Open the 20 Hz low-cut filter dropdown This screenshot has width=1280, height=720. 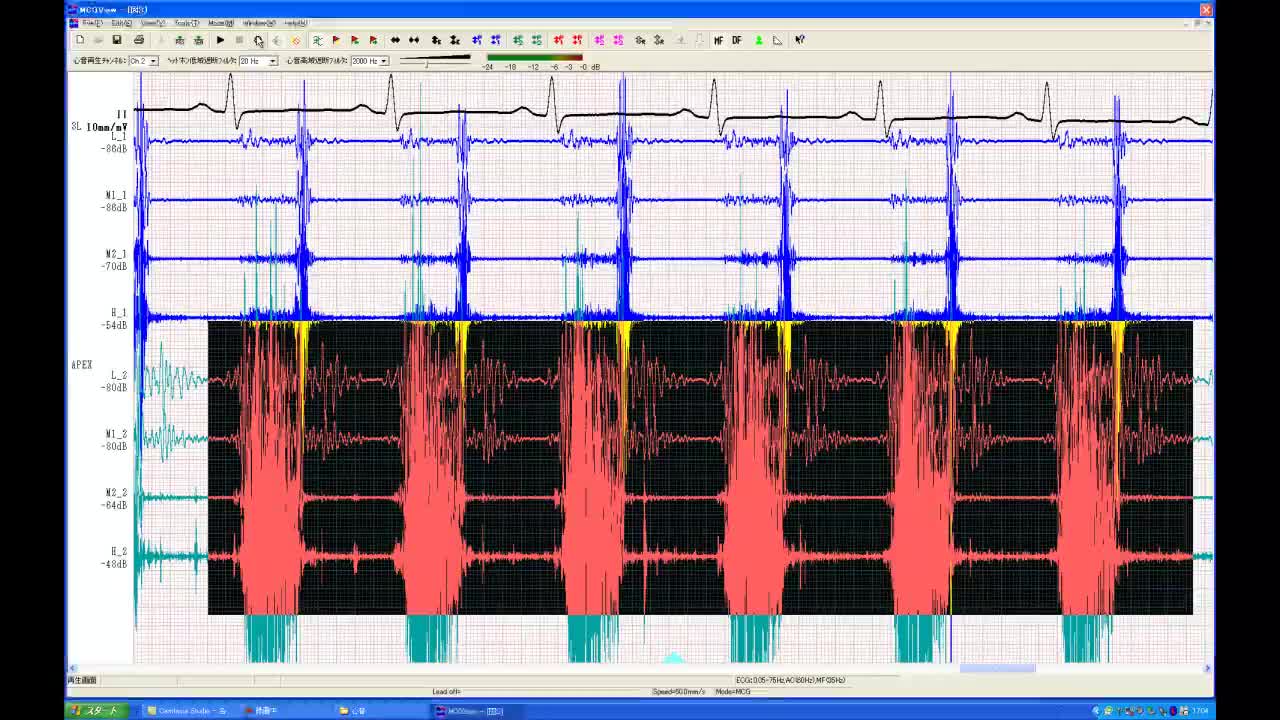(x=272, y=61)
